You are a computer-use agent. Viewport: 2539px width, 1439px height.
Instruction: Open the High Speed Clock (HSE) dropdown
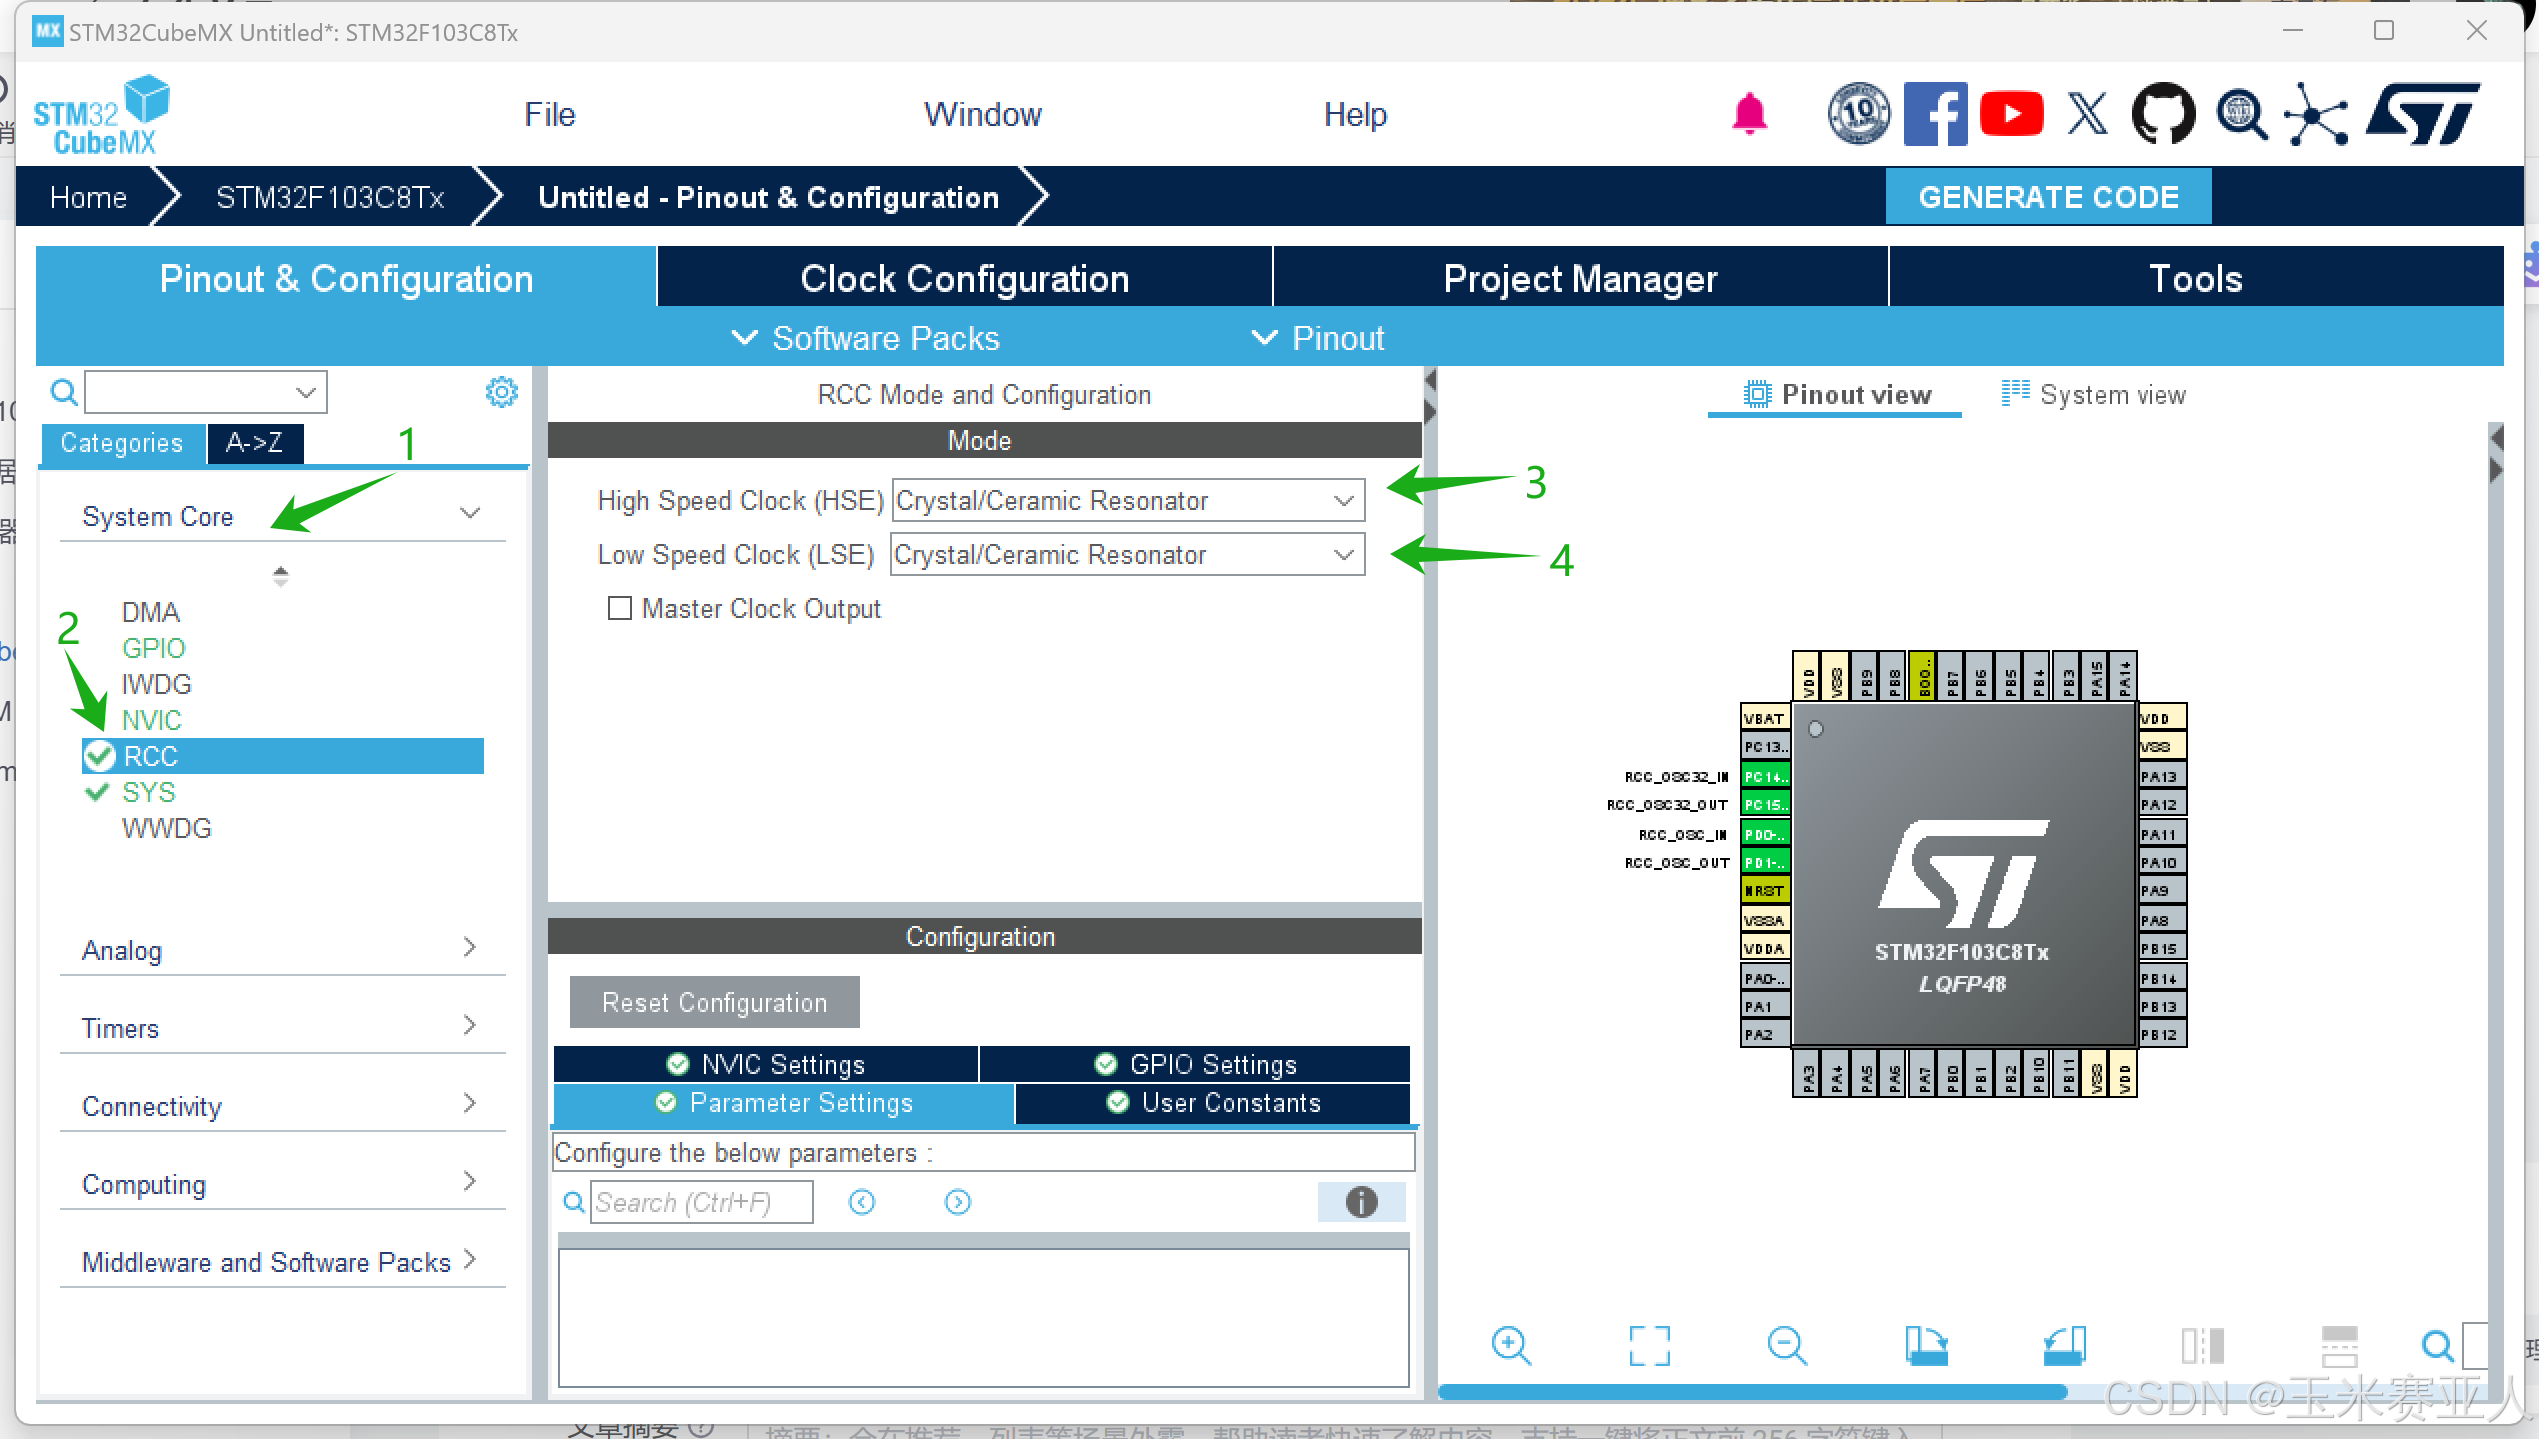pyautogui.click(x=1127, y=500)
